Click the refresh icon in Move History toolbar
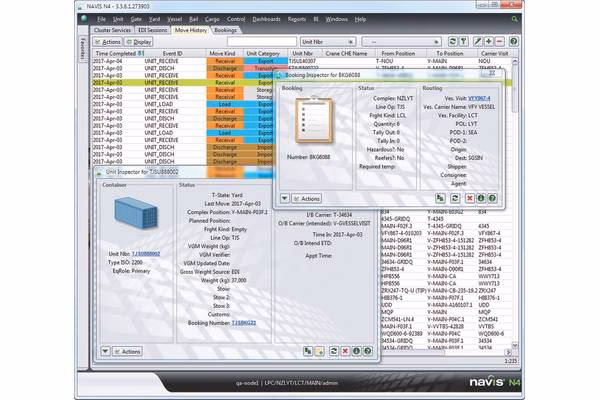The height and width of the screenshot is (400, 600). (453, 41)
